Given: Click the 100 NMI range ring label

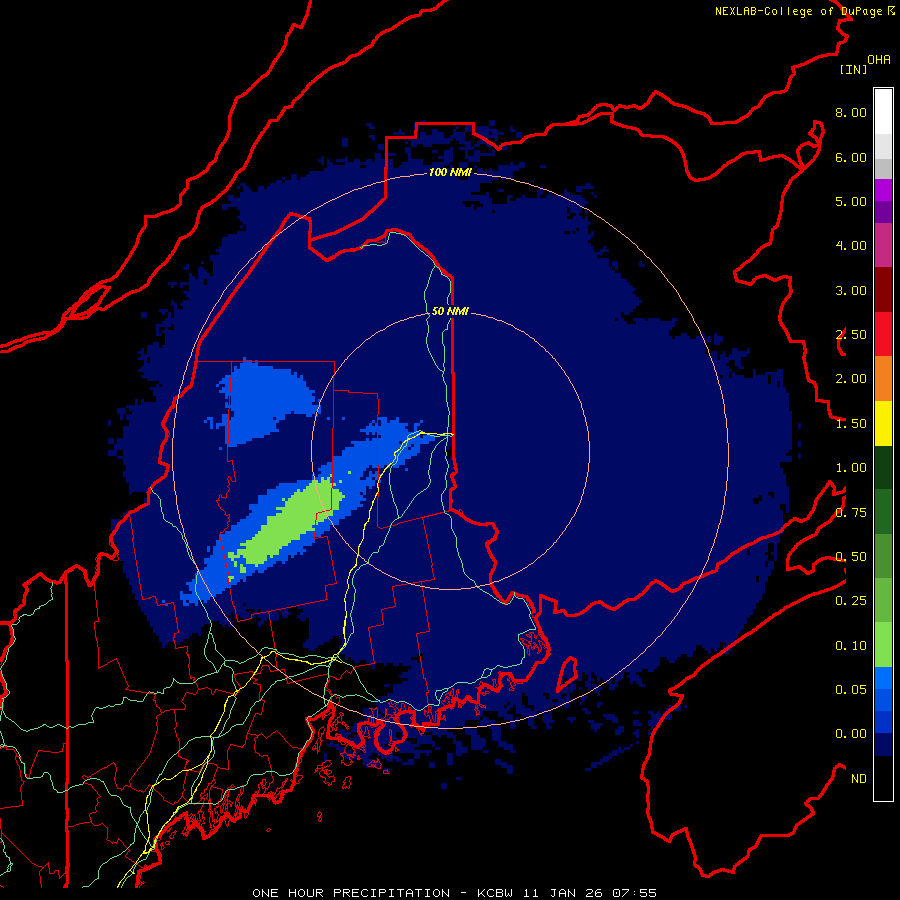Looking at the screenshot, I should [x=450, y=172].
